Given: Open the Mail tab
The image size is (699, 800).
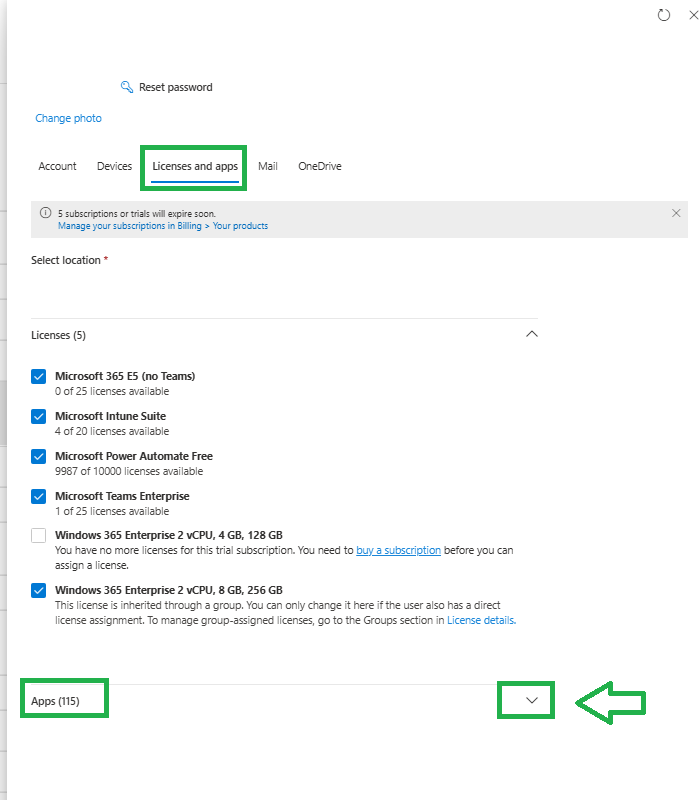Looking at the screenshot, I should (268, 166).
